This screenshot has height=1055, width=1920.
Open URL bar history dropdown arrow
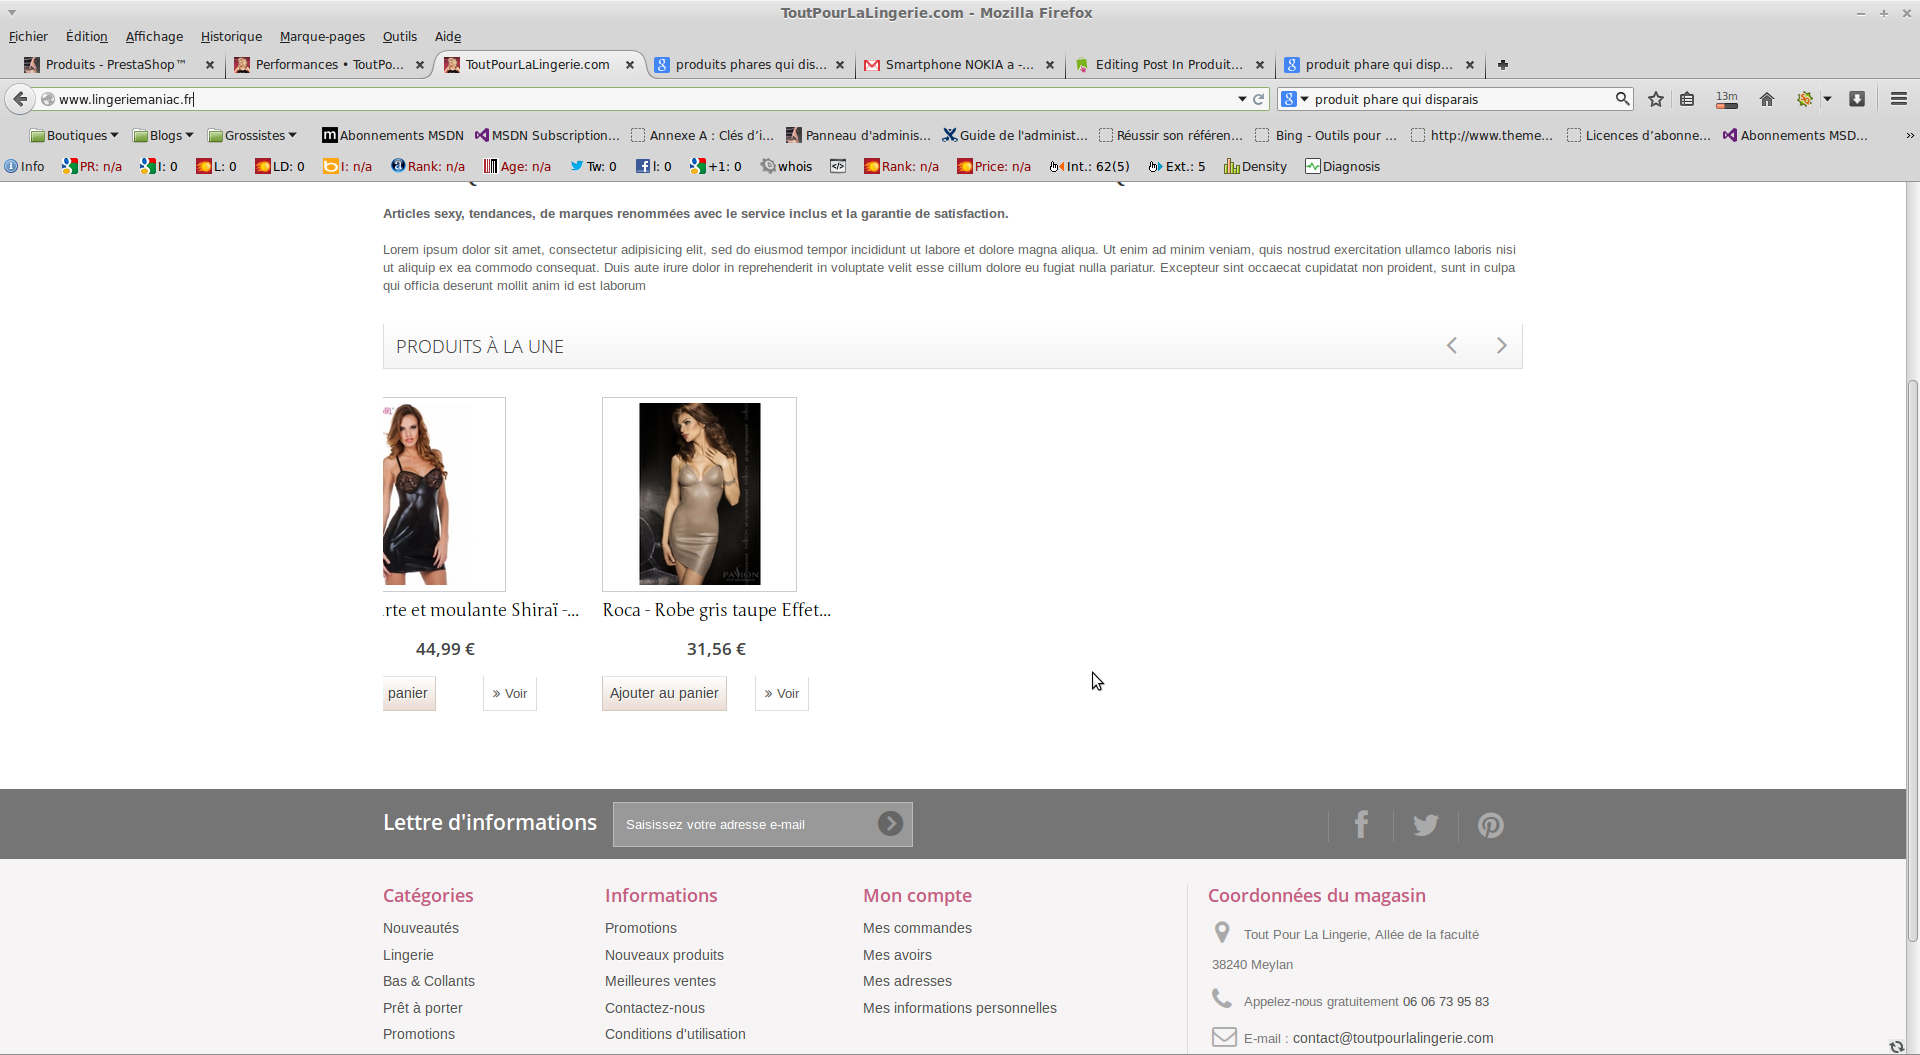tap(1242, 99)
